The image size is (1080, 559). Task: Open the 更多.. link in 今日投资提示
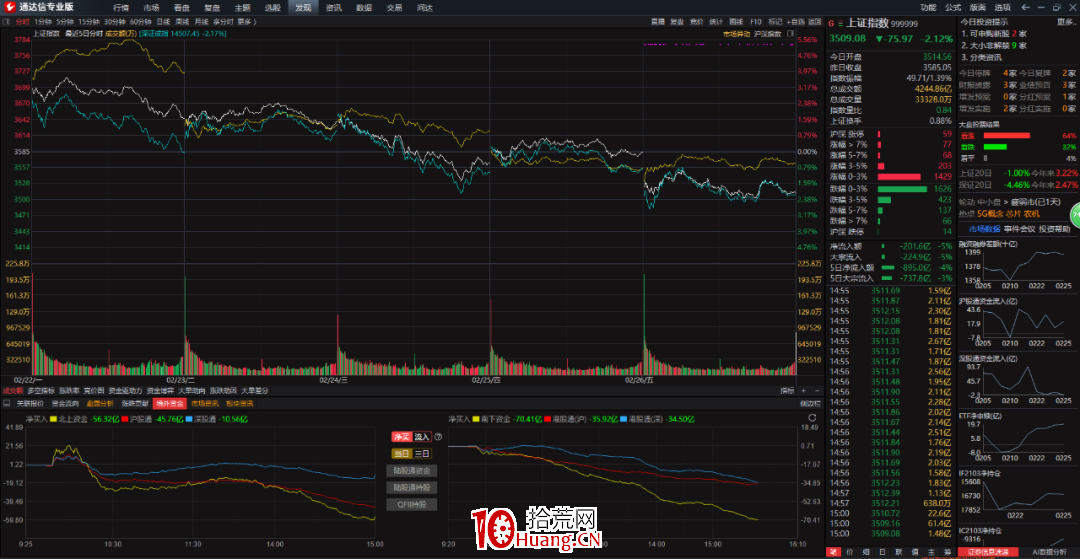1065,22
